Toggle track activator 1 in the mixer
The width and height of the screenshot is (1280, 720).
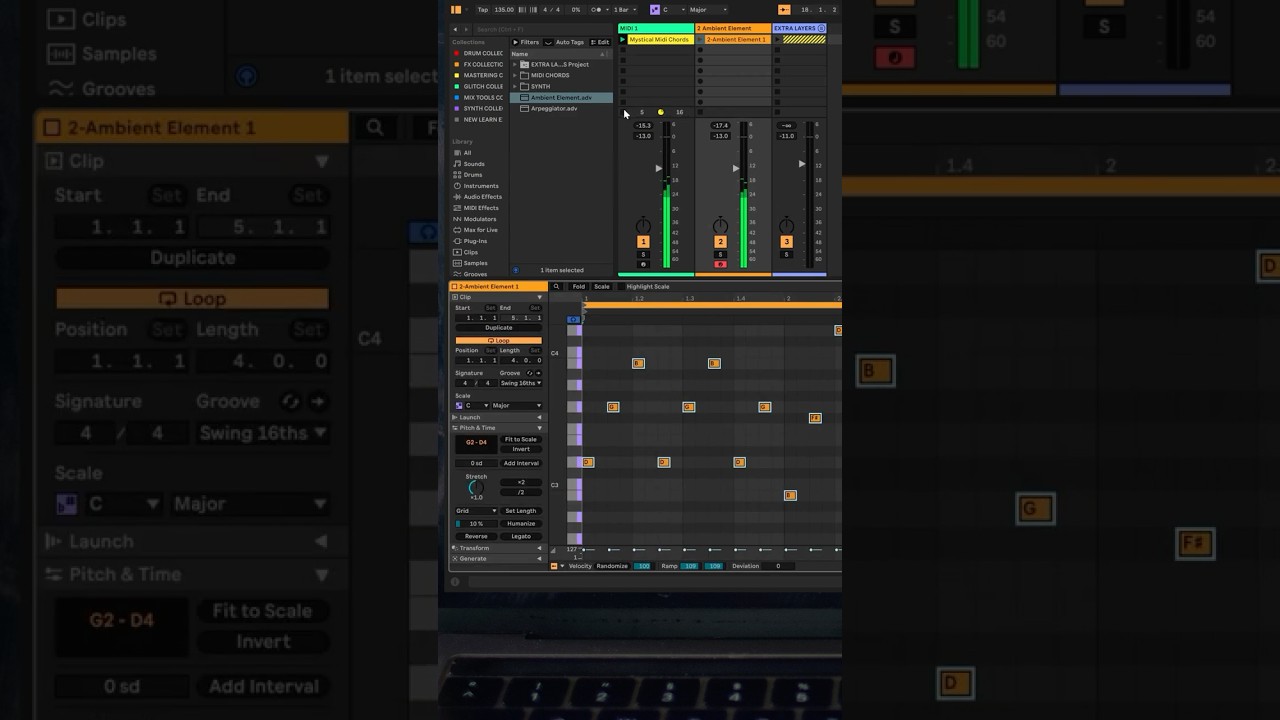(643, 242)
